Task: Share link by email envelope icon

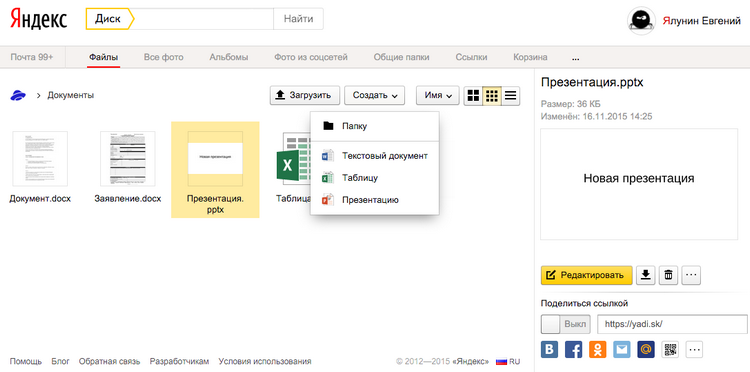Action: (x=621, y=350)
